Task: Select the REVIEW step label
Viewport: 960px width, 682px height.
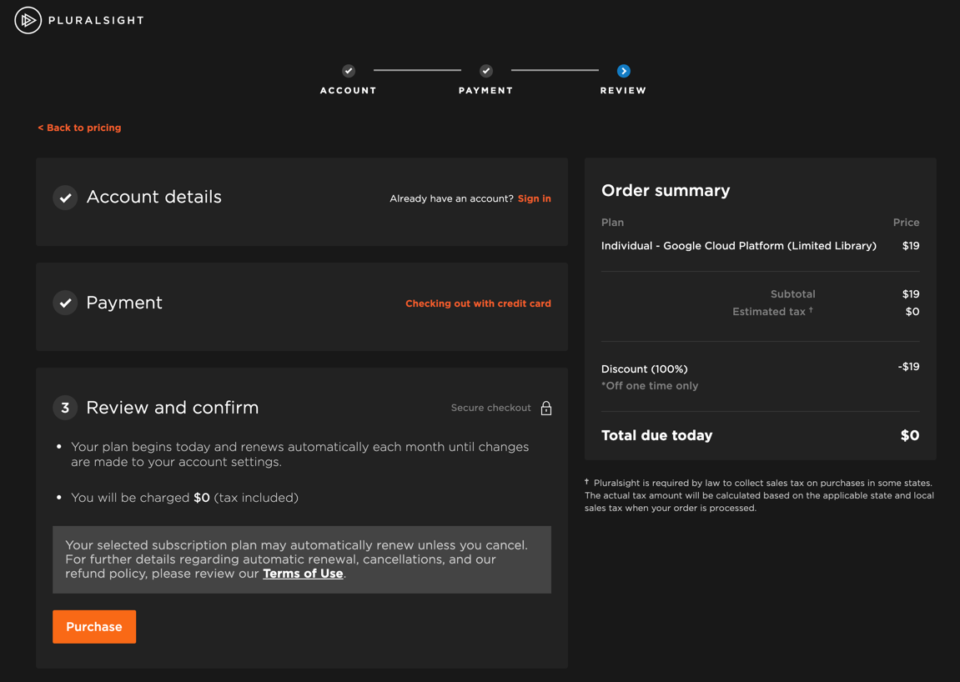Action: (x=623, y=91)
